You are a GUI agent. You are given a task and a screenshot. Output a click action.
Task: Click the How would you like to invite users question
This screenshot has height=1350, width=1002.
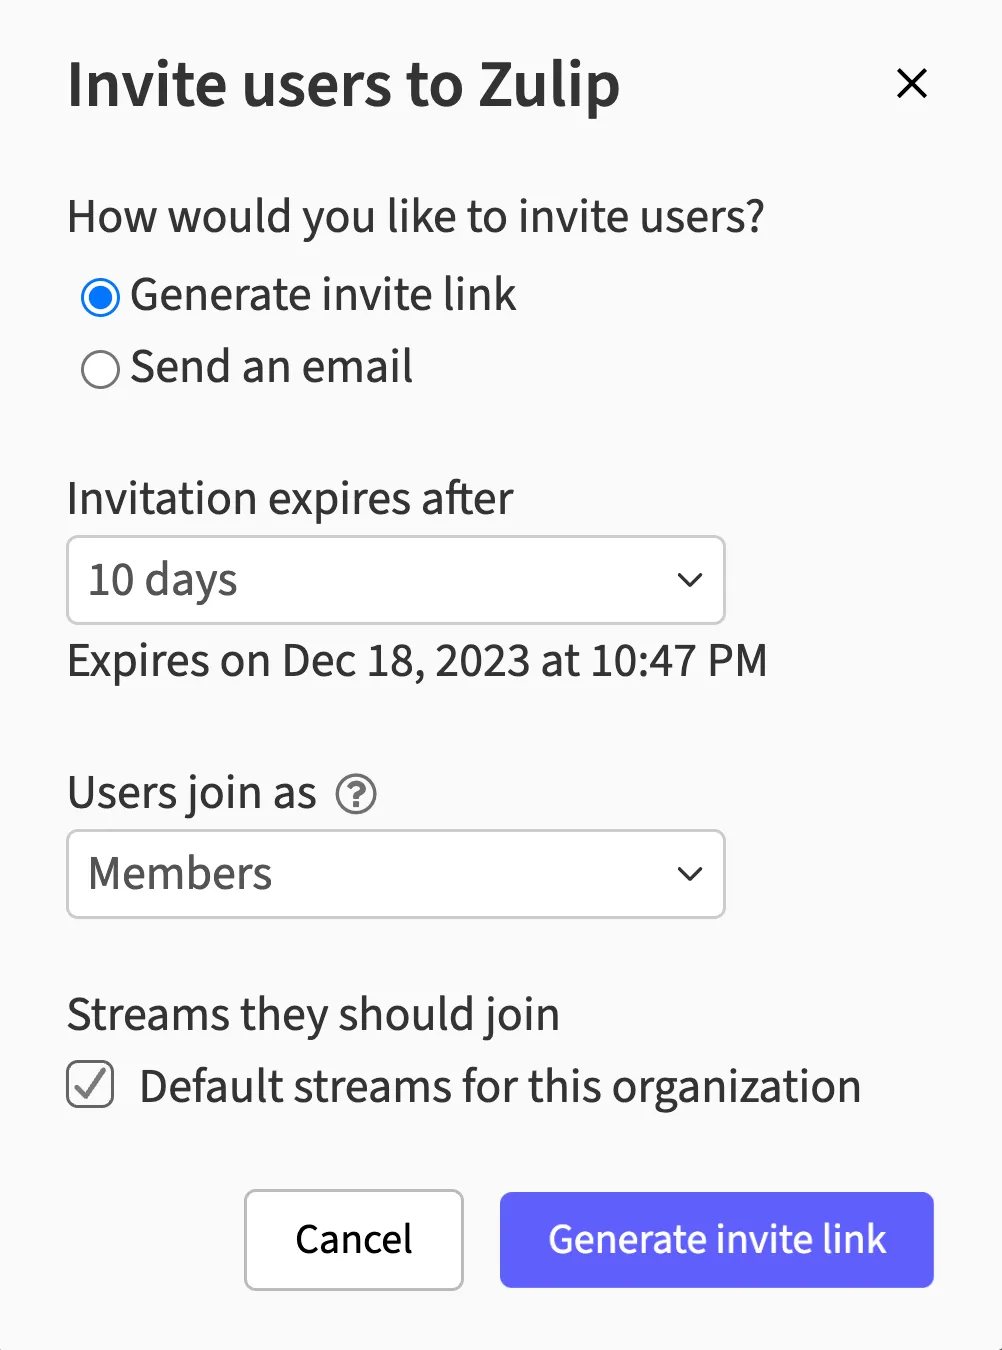[x=416, y=217]
